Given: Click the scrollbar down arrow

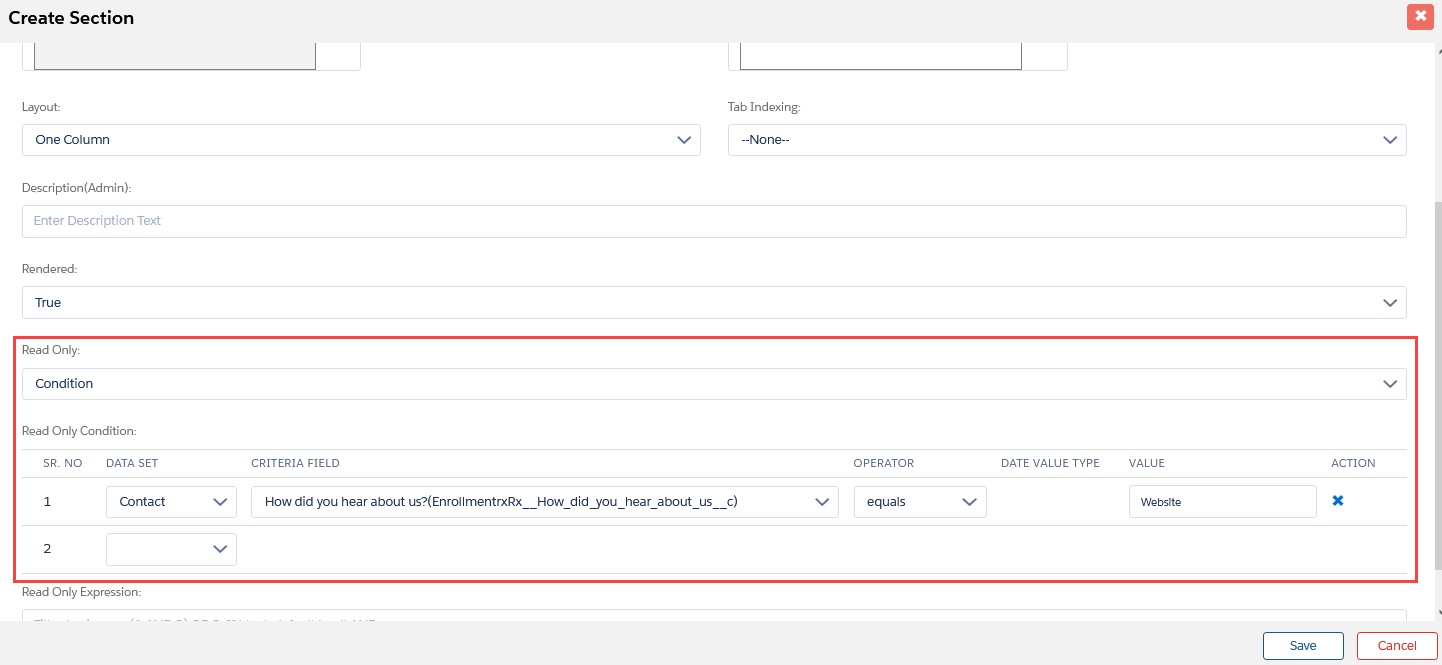Looking at the screenshot, I should (x=1437, y=613).
